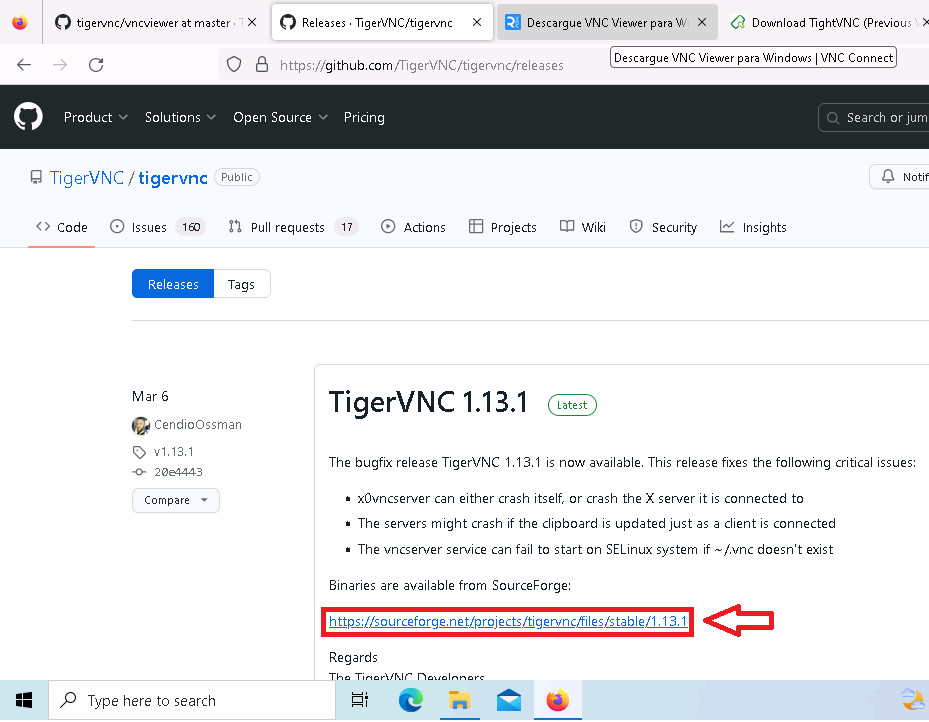Show site security via the padlock icon
This screenshot has height=722, width=929.
(262, 64)
